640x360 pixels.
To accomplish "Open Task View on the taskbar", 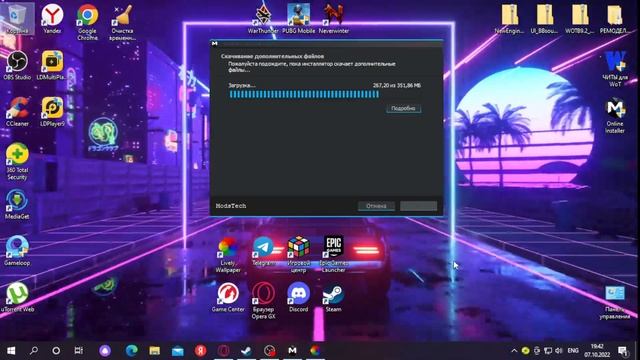I will [x=78, y=351].
